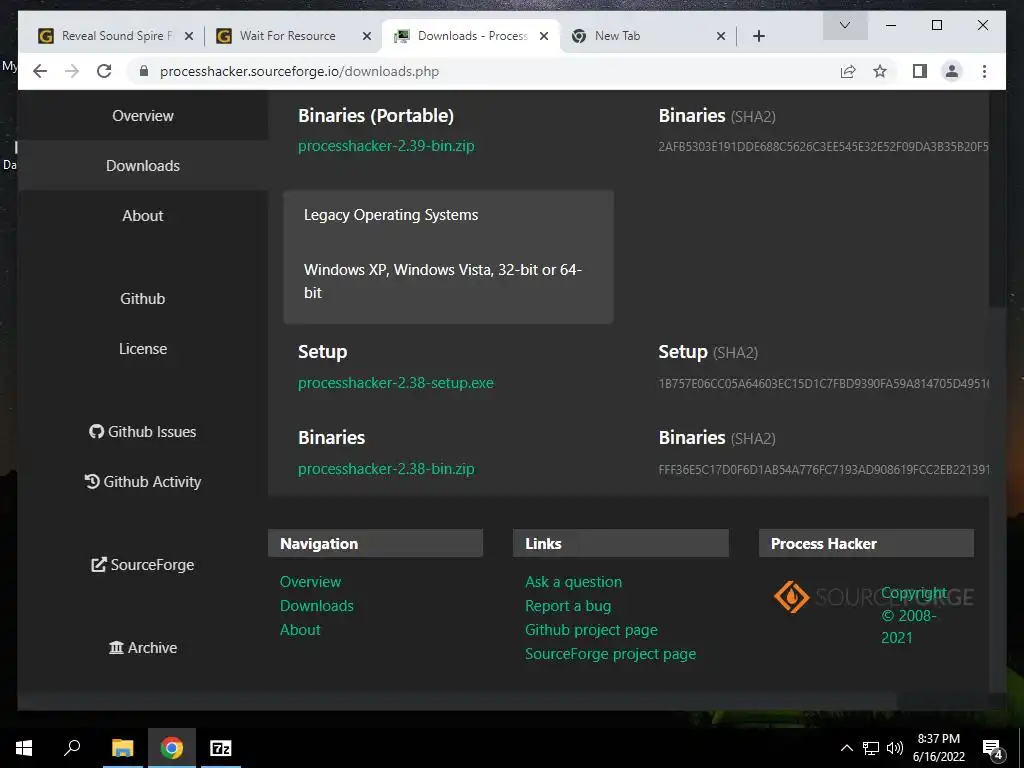Open the About sidebar page

(x=142, y=216)
